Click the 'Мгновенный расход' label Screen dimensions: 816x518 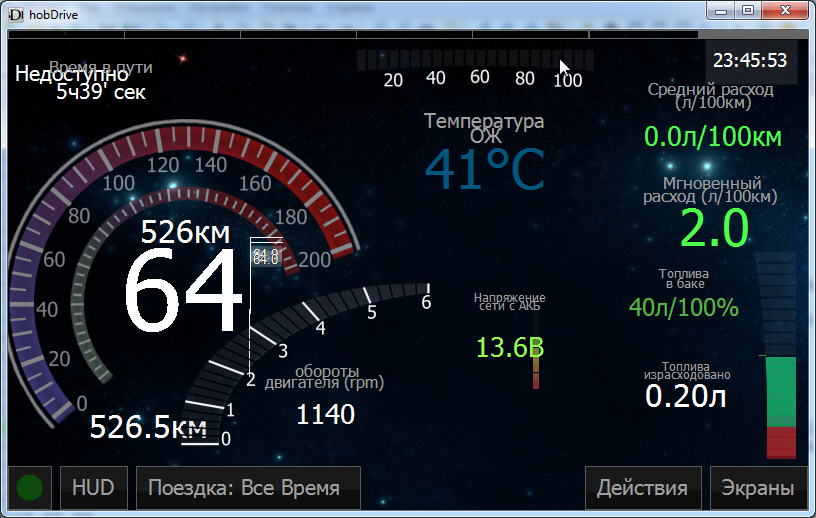pos(710,190)
